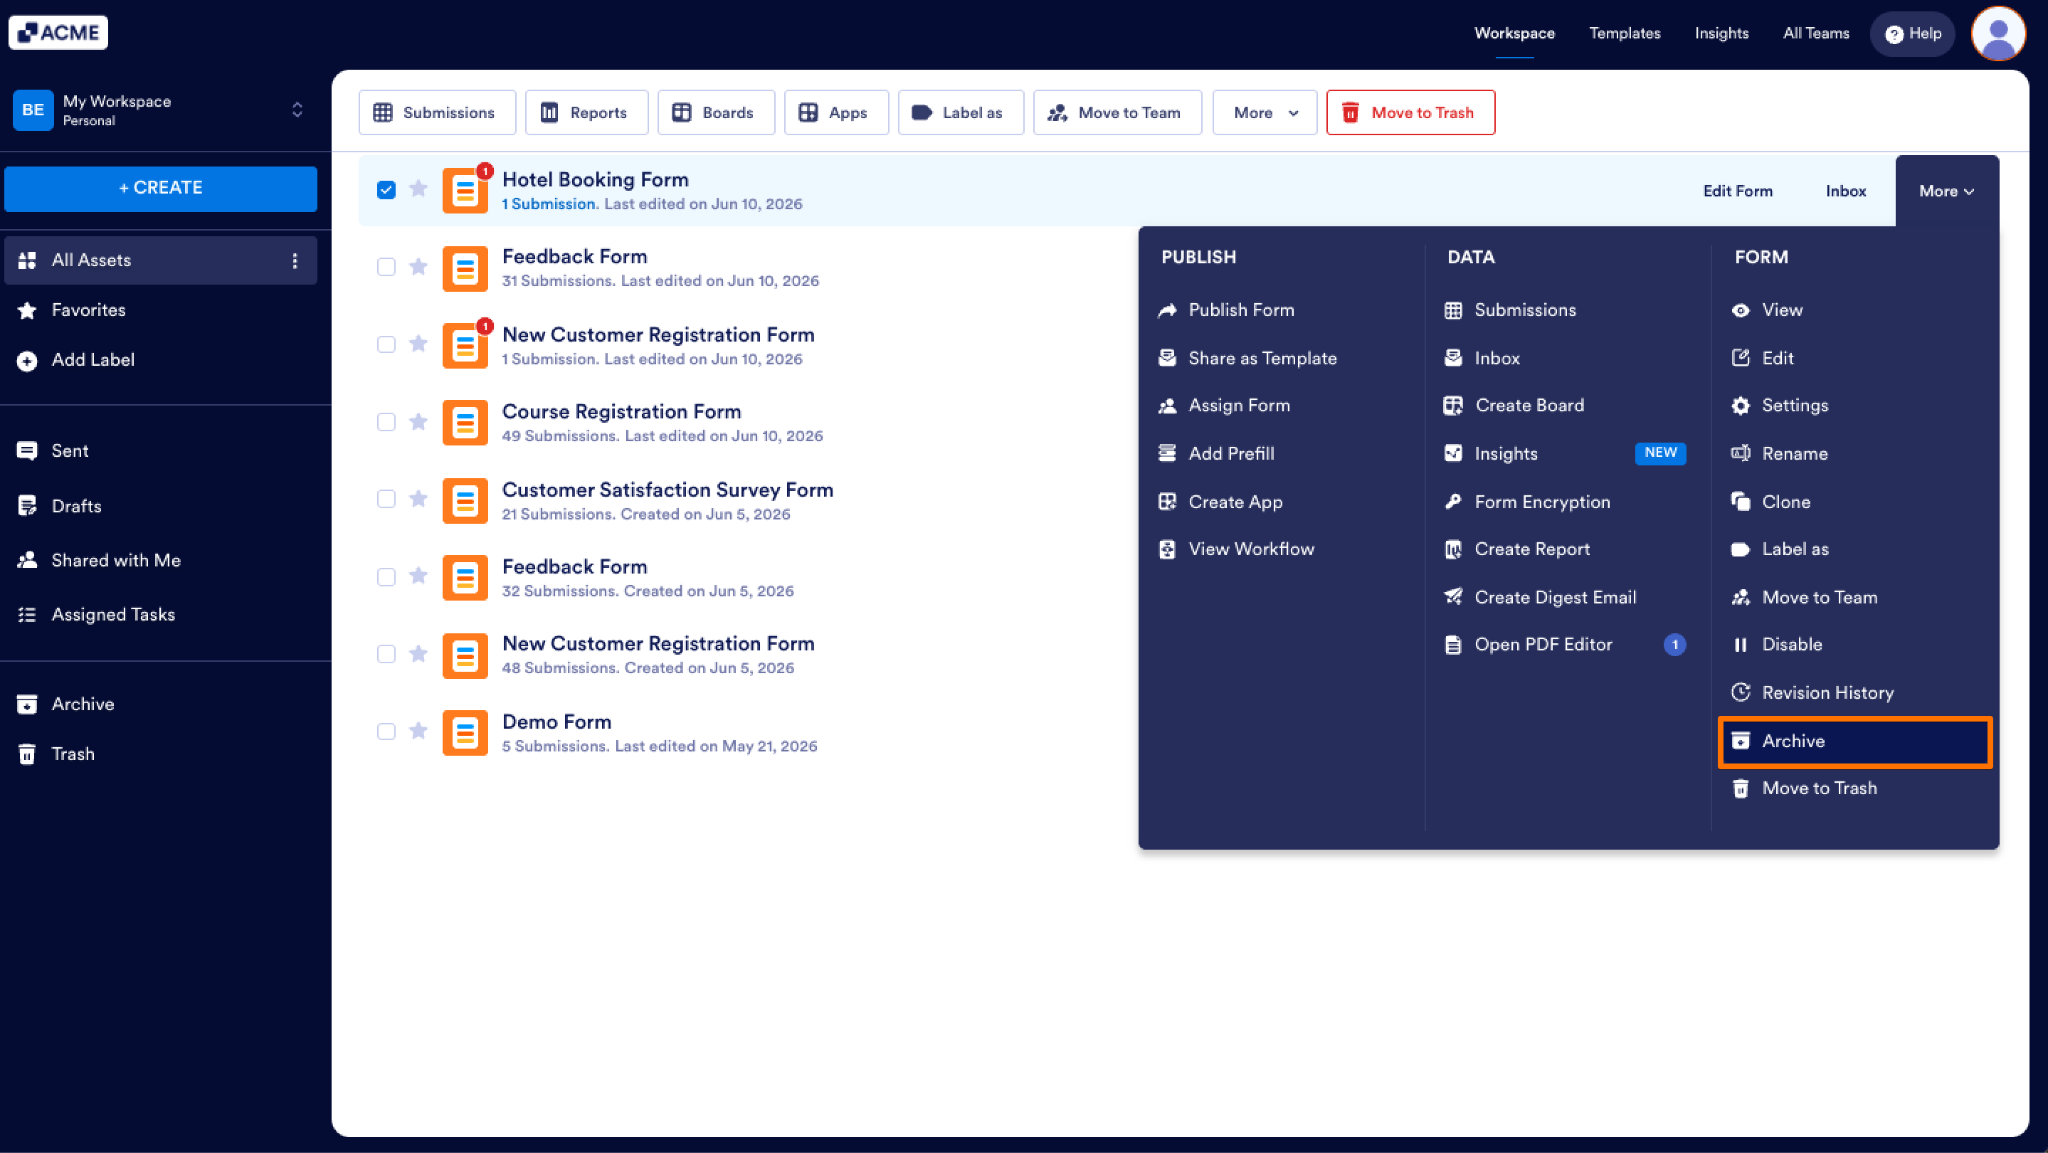Viewport: 2048px width, 1153px height.
Task: Click the Hotel Booking Form icon
Action: click(465, 190)
